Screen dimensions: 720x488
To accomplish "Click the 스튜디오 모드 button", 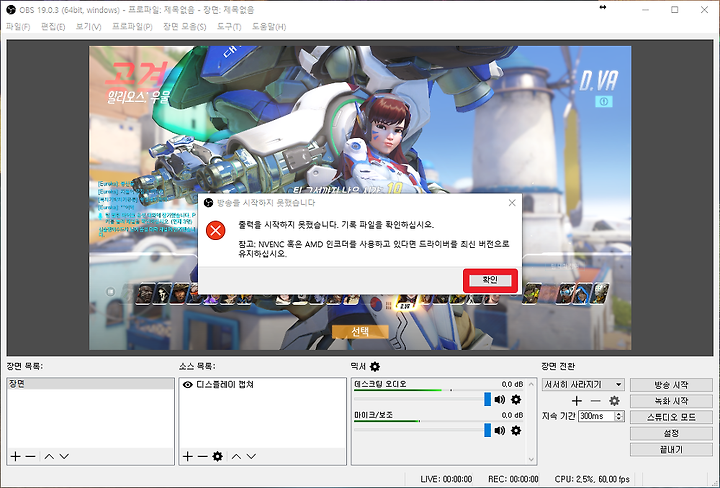I will coord(671,417).
